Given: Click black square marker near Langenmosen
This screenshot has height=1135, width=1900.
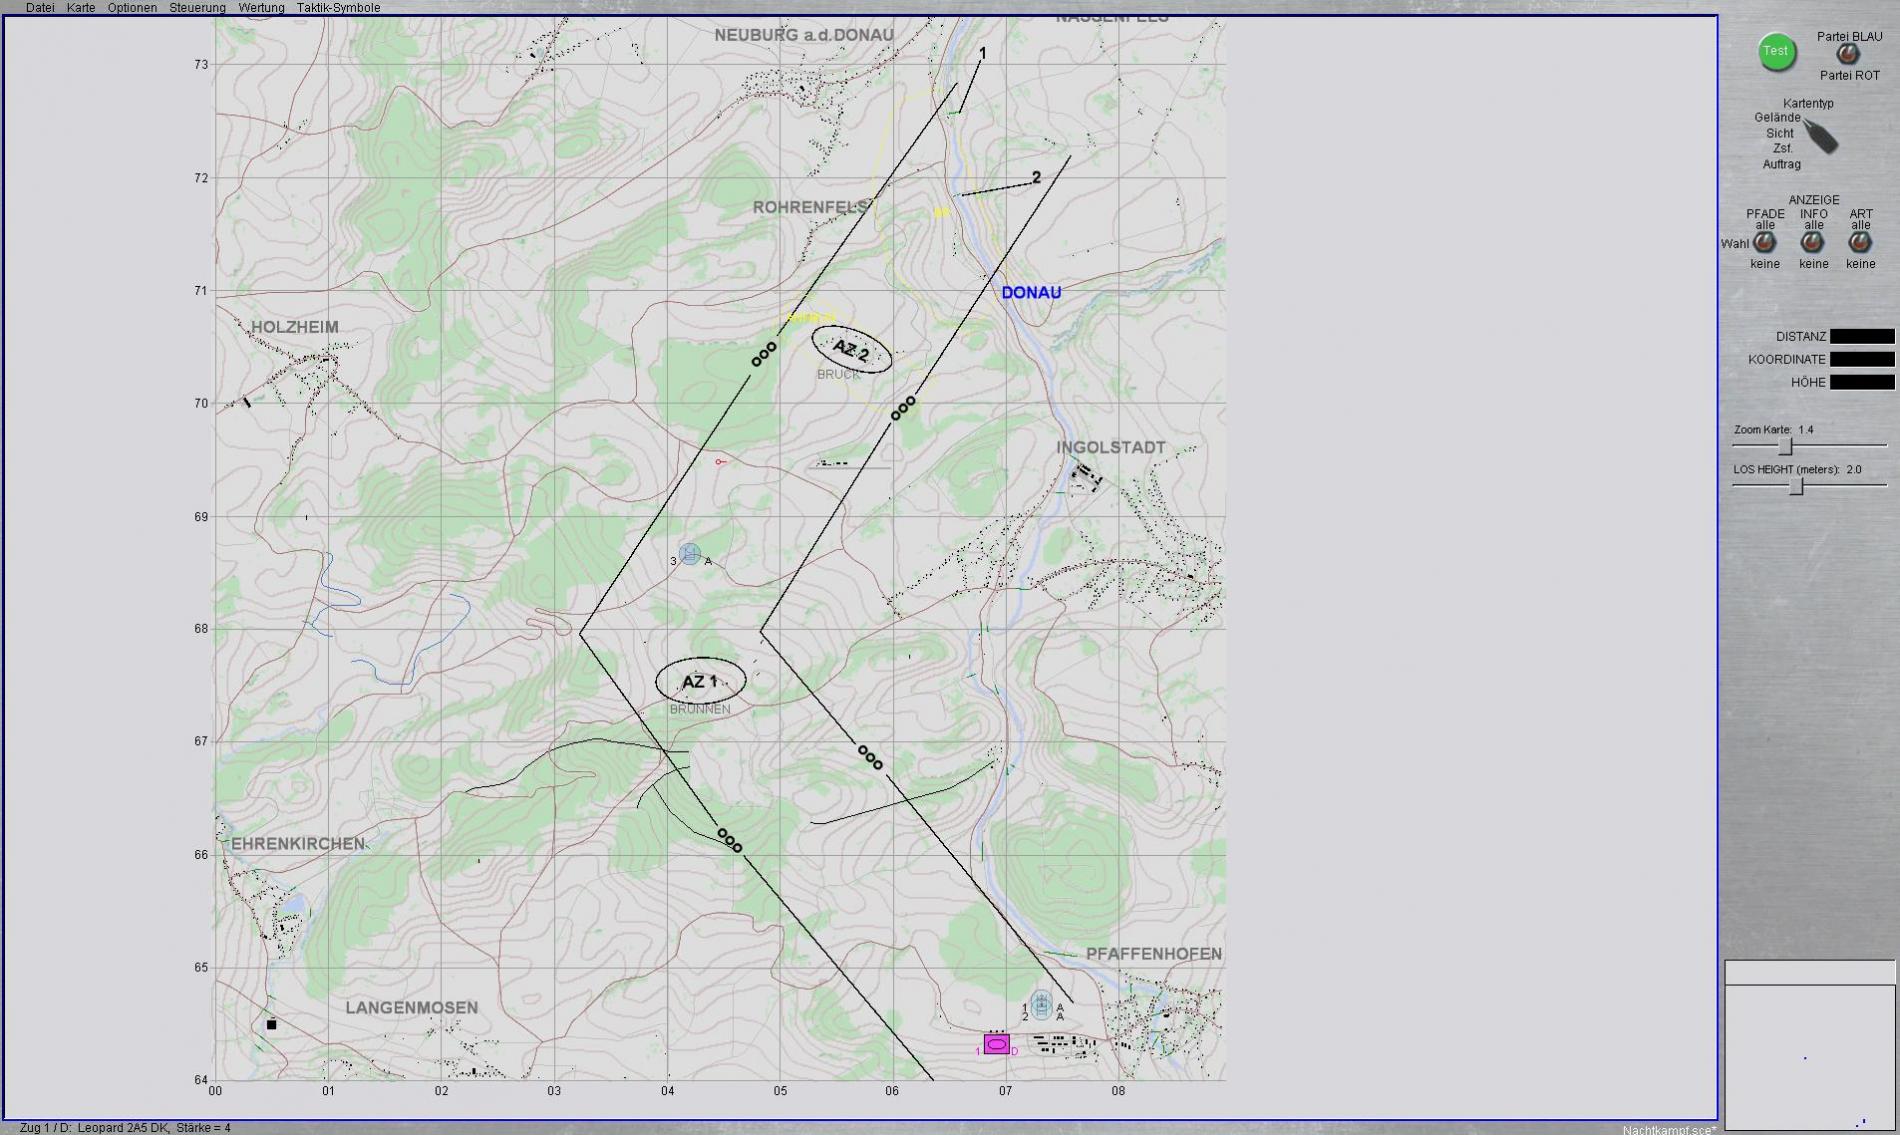Looking at the screenshot, I should pyautogui.click(x=271, y=1025).
